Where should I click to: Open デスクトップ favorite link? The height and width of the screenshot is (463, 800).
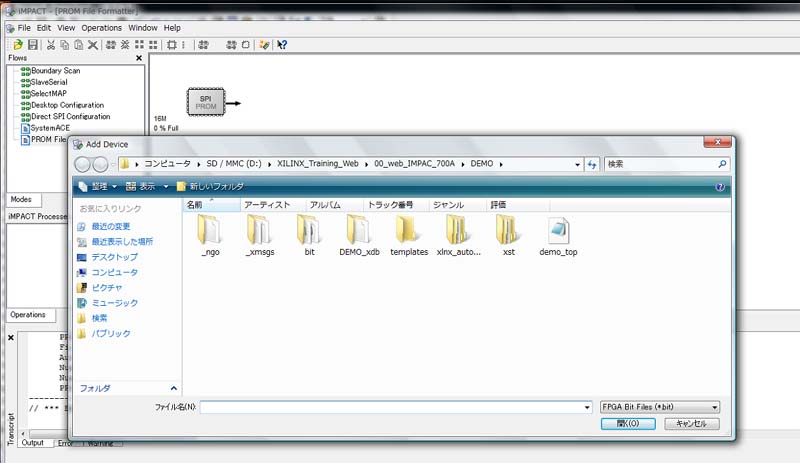[x=108, y=257]
